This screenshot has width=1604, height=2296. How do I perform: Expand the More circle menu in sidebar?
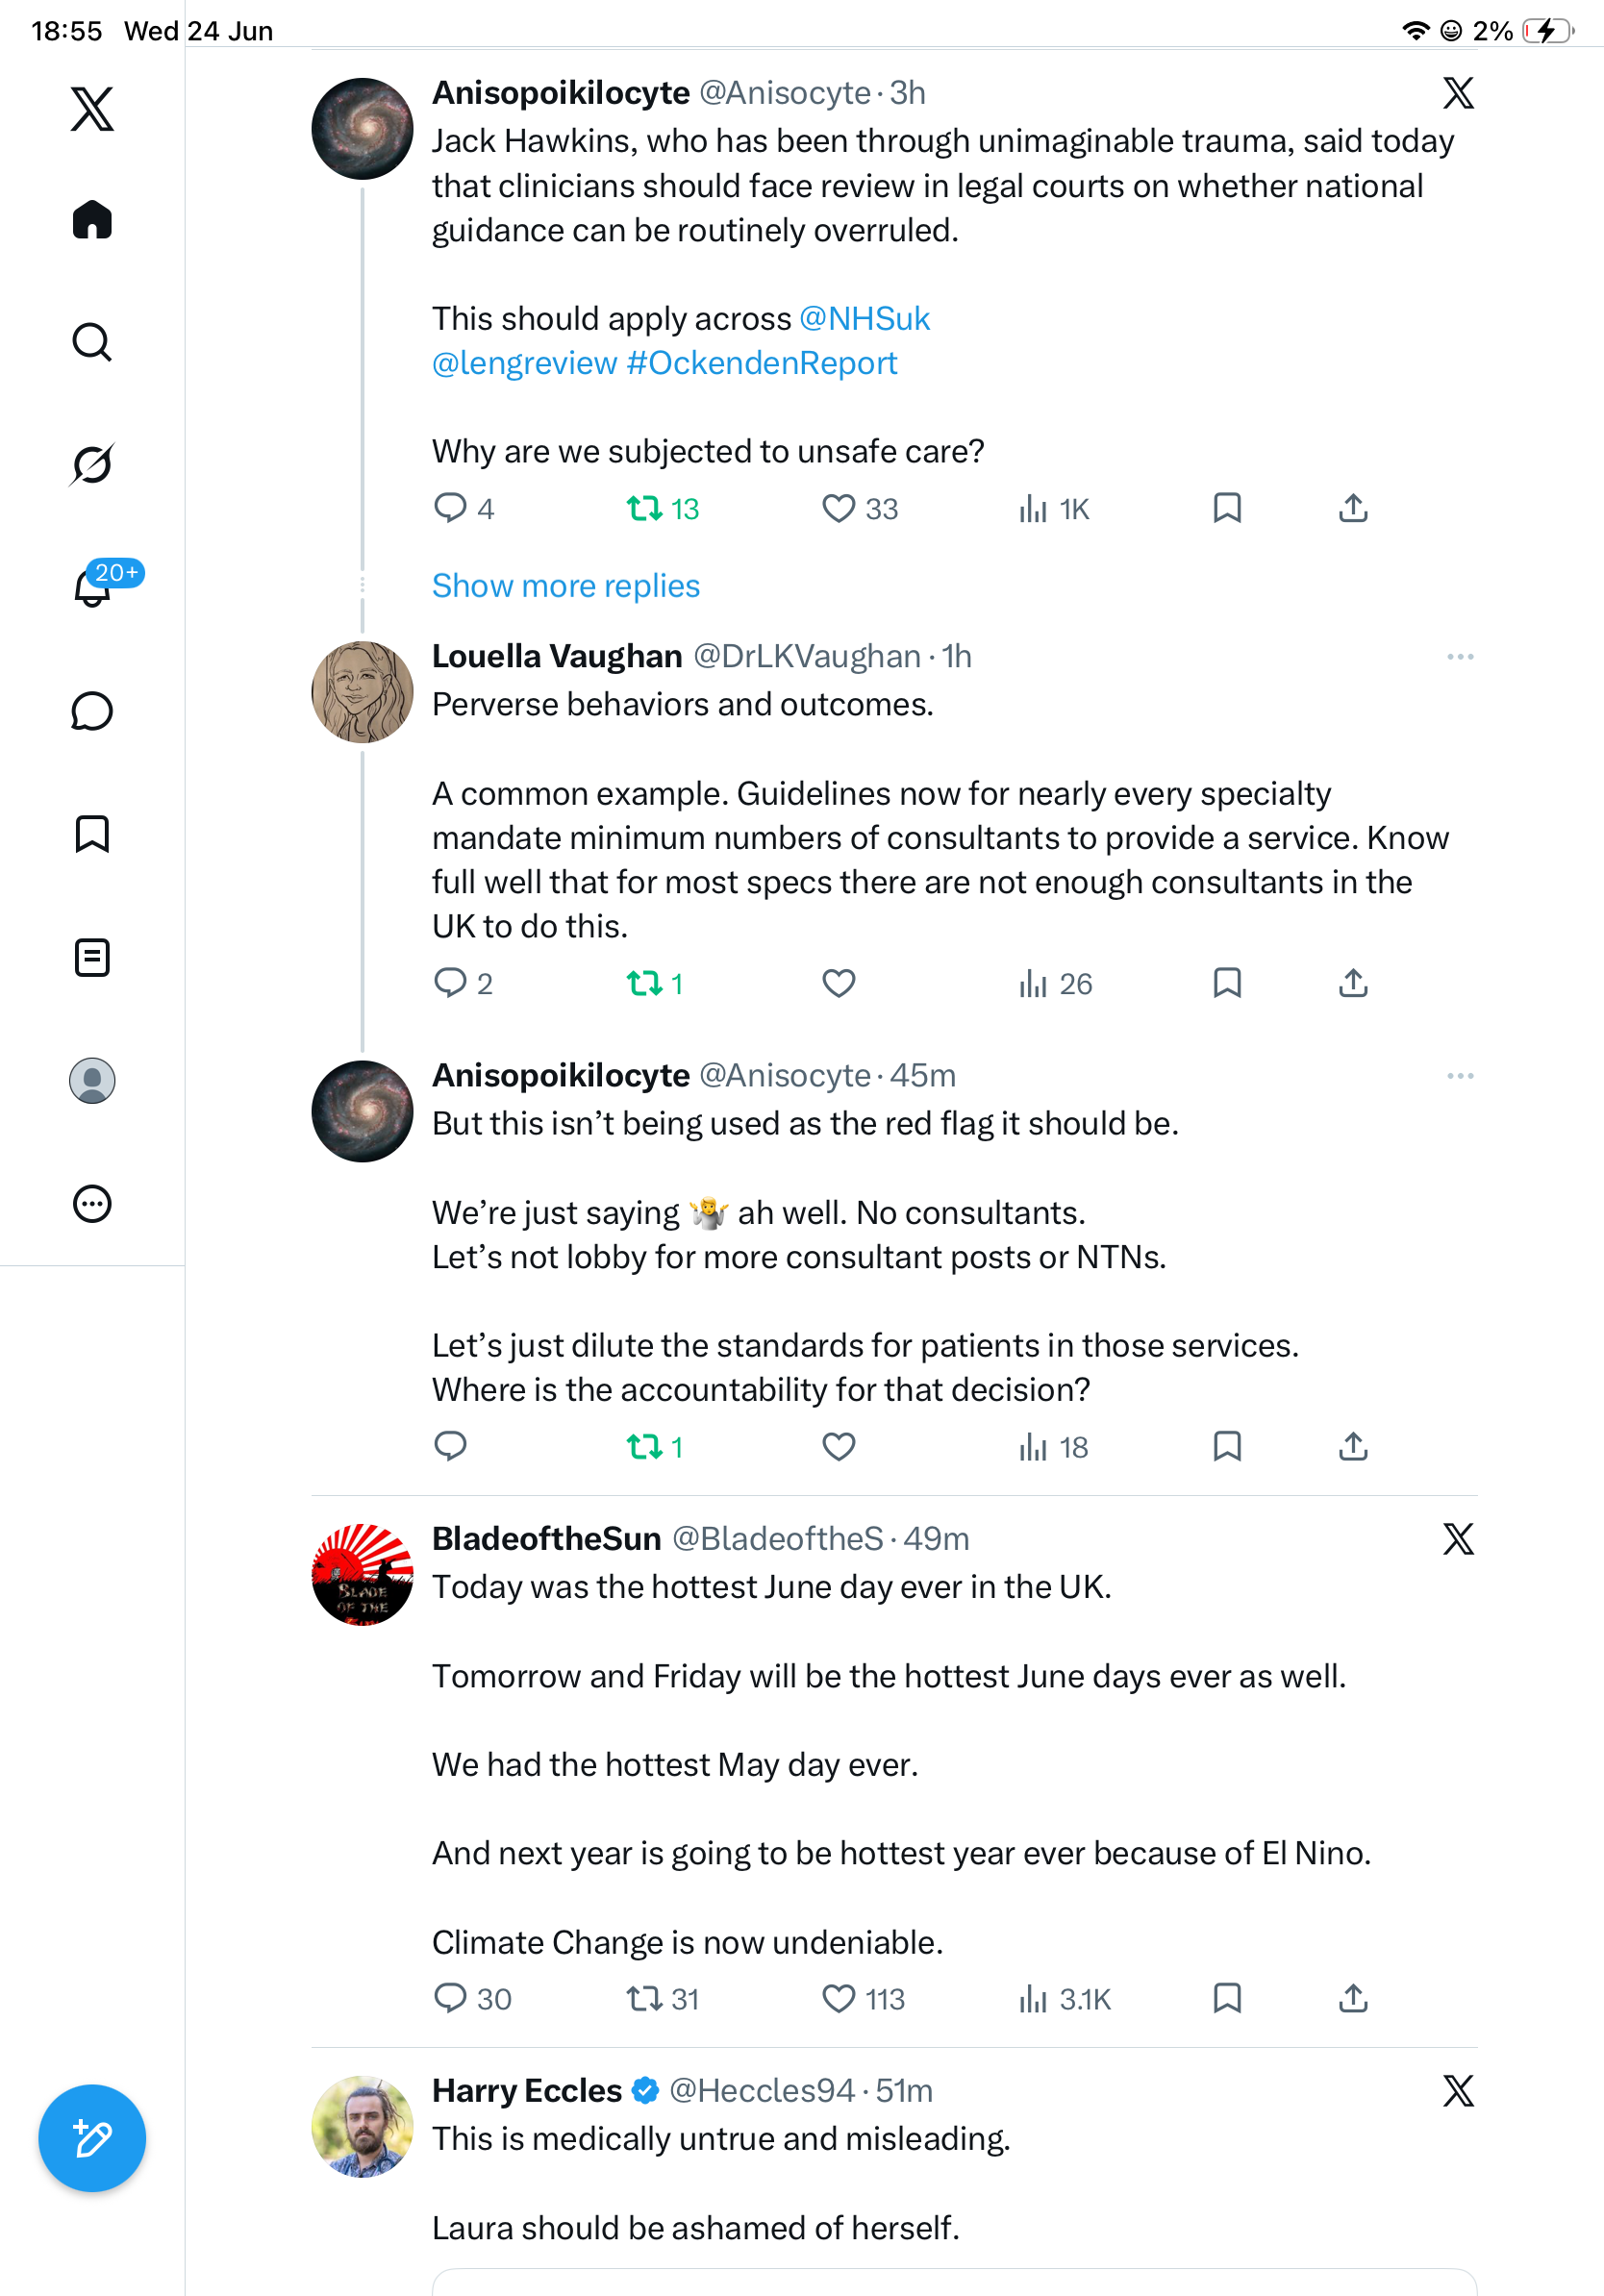click(92, 1204)
